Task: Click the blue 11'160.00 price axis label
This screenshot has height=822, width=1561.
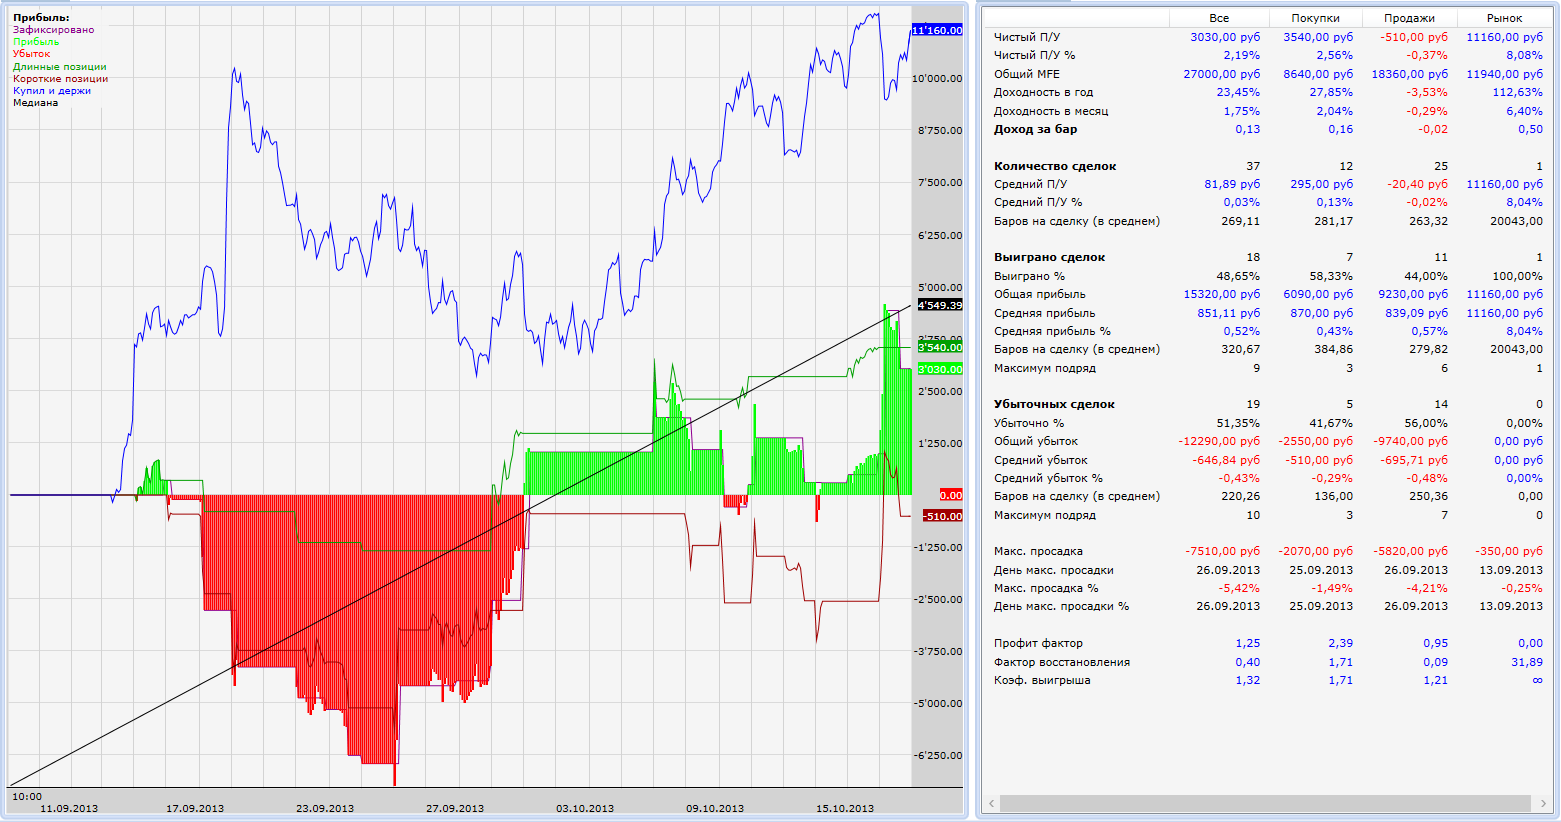Action: point(937,31)
